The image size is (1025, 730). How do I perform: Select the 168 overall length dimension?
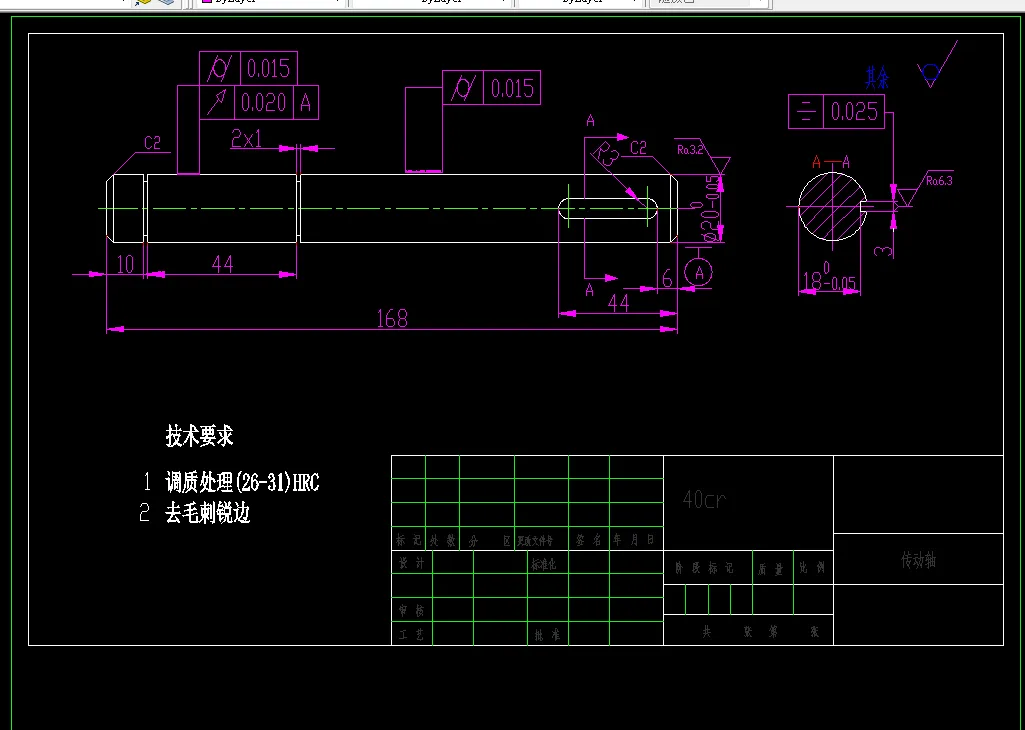[x=392, y=318]
